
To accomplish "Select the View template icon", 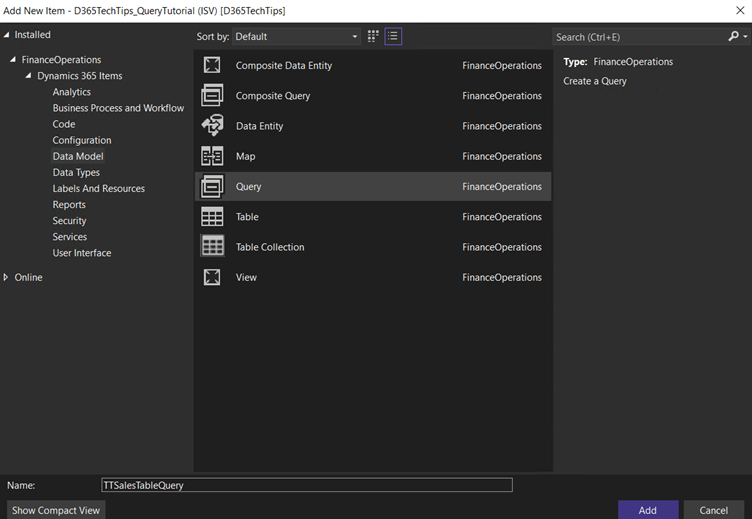I will pyautogui.click(x=212, y=277).
